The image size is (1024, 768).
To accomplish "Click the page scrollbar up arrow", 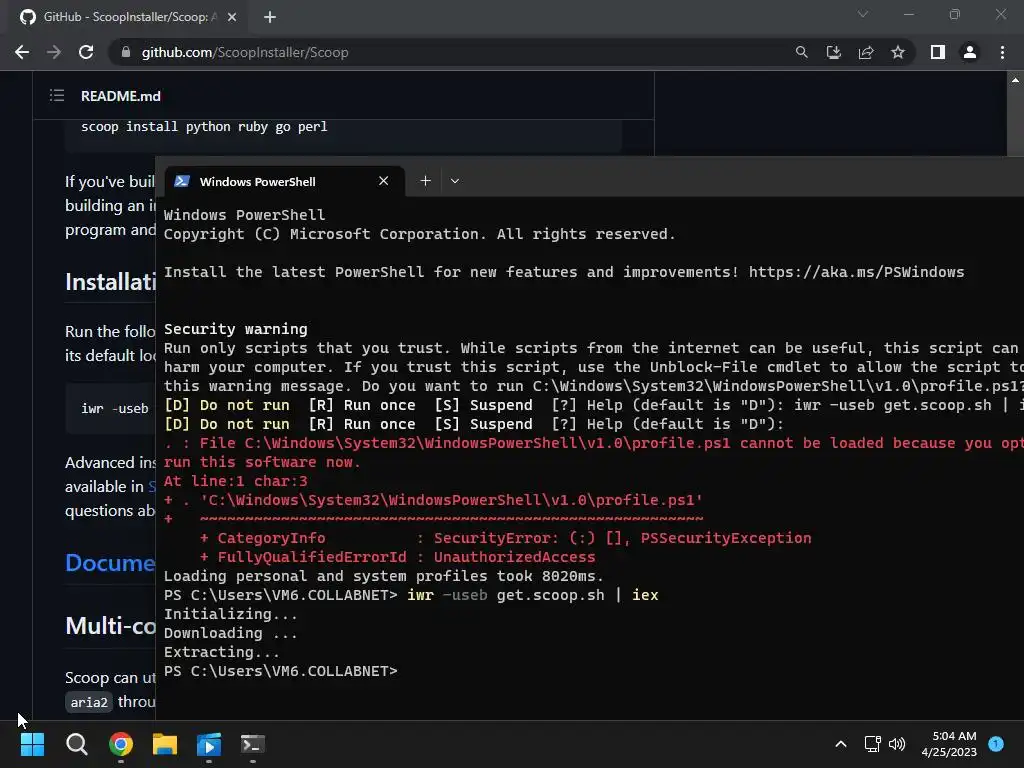I will 1015,80.
